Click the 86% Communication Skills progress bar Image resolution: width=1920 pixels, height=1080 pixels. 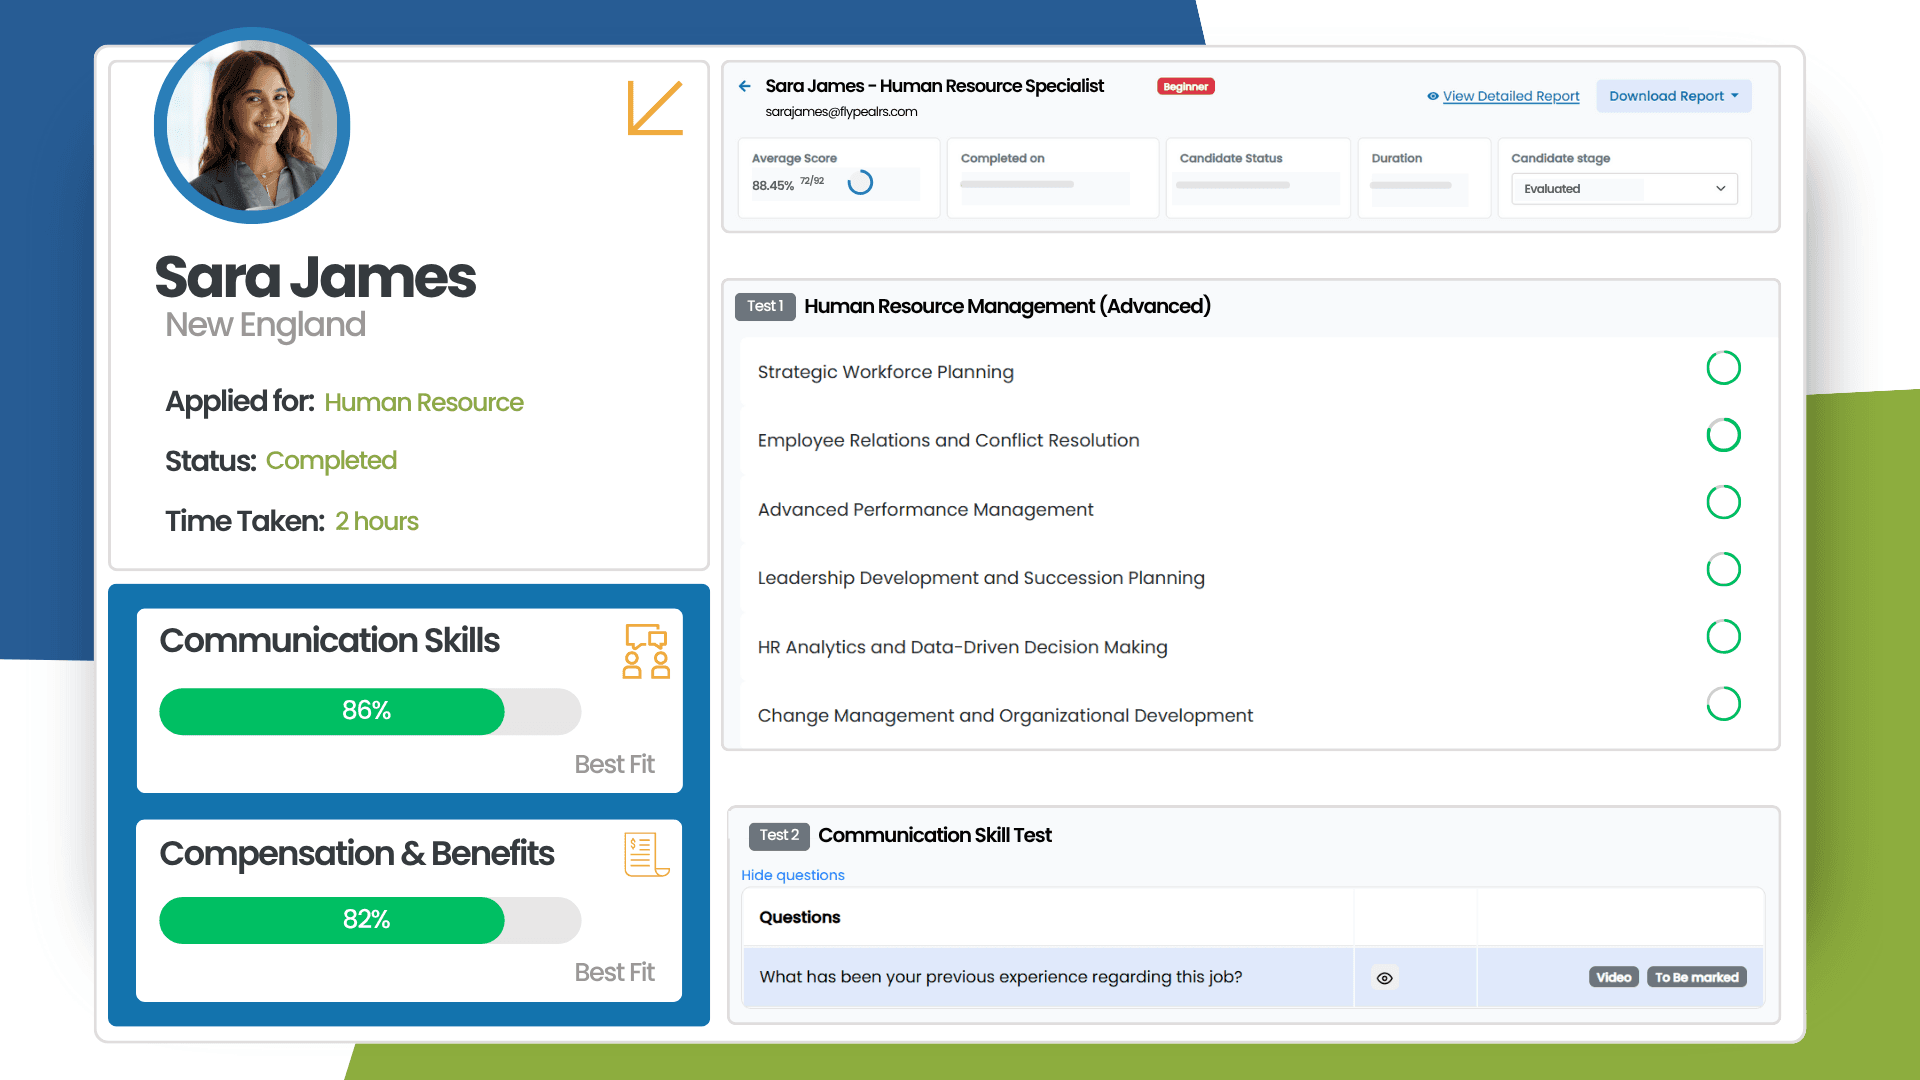click(x=365, y=711)
